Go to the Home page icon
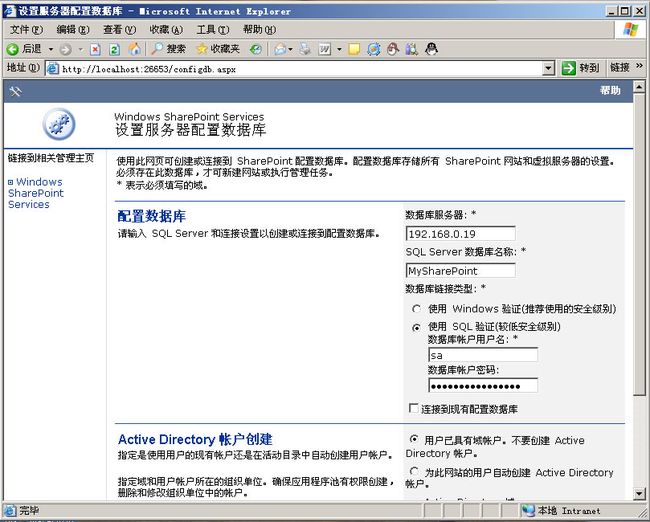 tap(134, 49)
